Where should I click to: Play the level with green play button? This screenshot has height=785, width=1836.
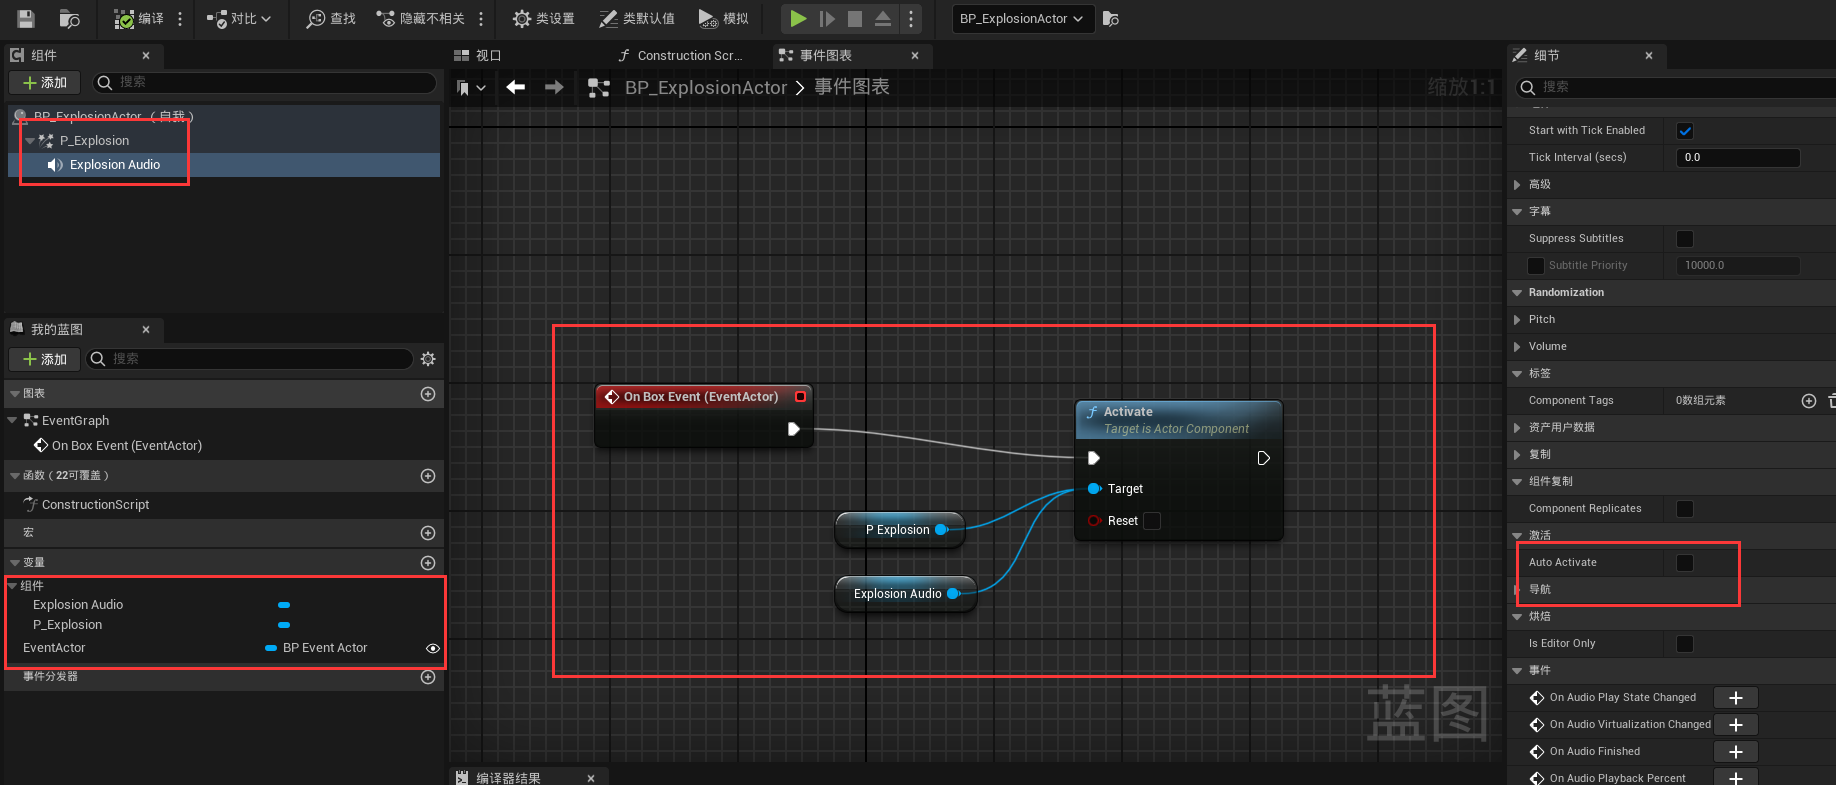(797, 18)
